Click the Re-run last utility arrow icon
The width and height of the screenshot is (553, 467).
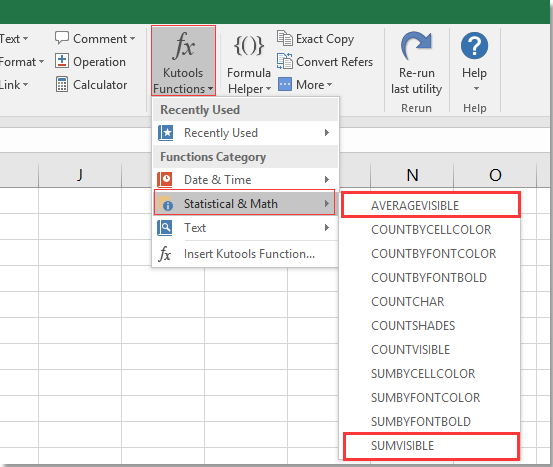click(416, 46)
